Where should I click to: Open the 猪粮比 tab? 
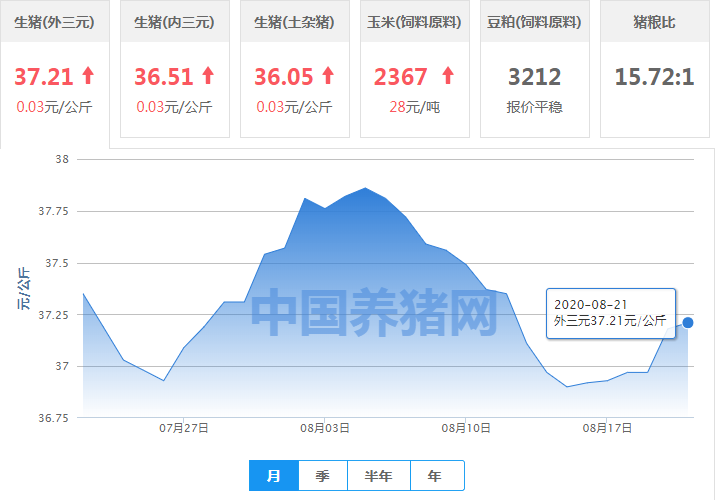654,22
